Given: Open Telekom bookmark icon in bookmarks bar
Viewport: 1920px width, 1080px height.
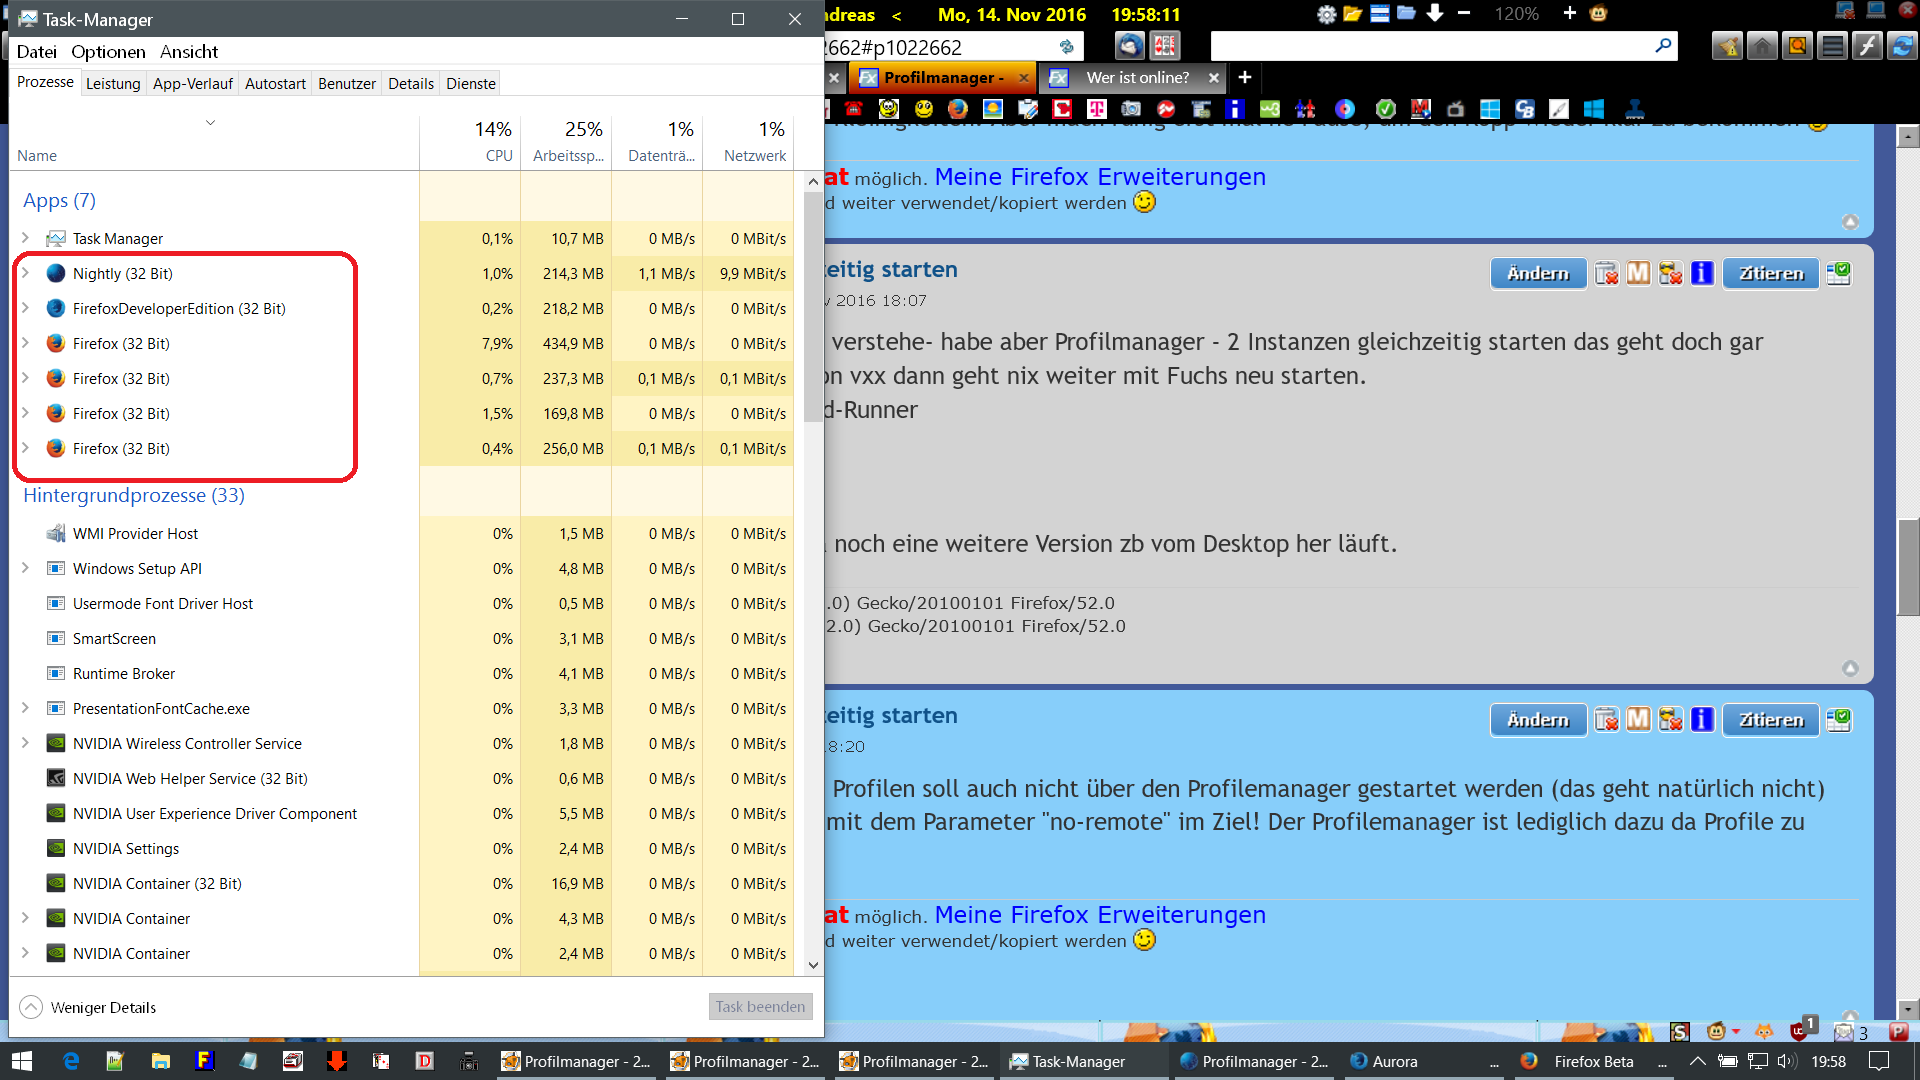Looking at the screenshot, I should click(x=1097, y=109).
